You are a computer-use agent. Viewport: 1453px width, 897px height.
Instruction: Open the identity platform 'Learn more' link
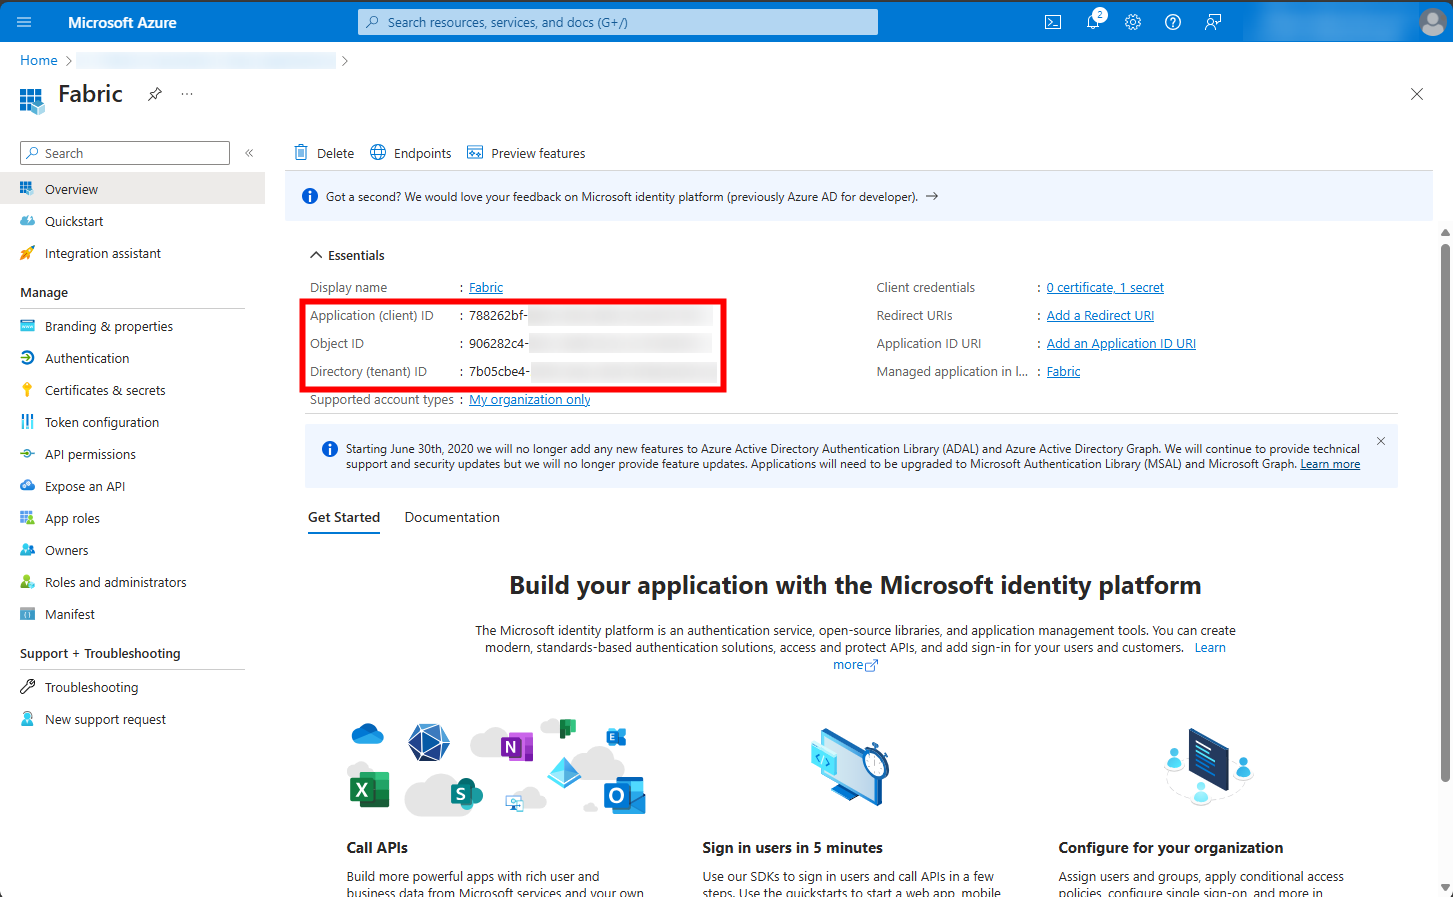[1210, 647]
